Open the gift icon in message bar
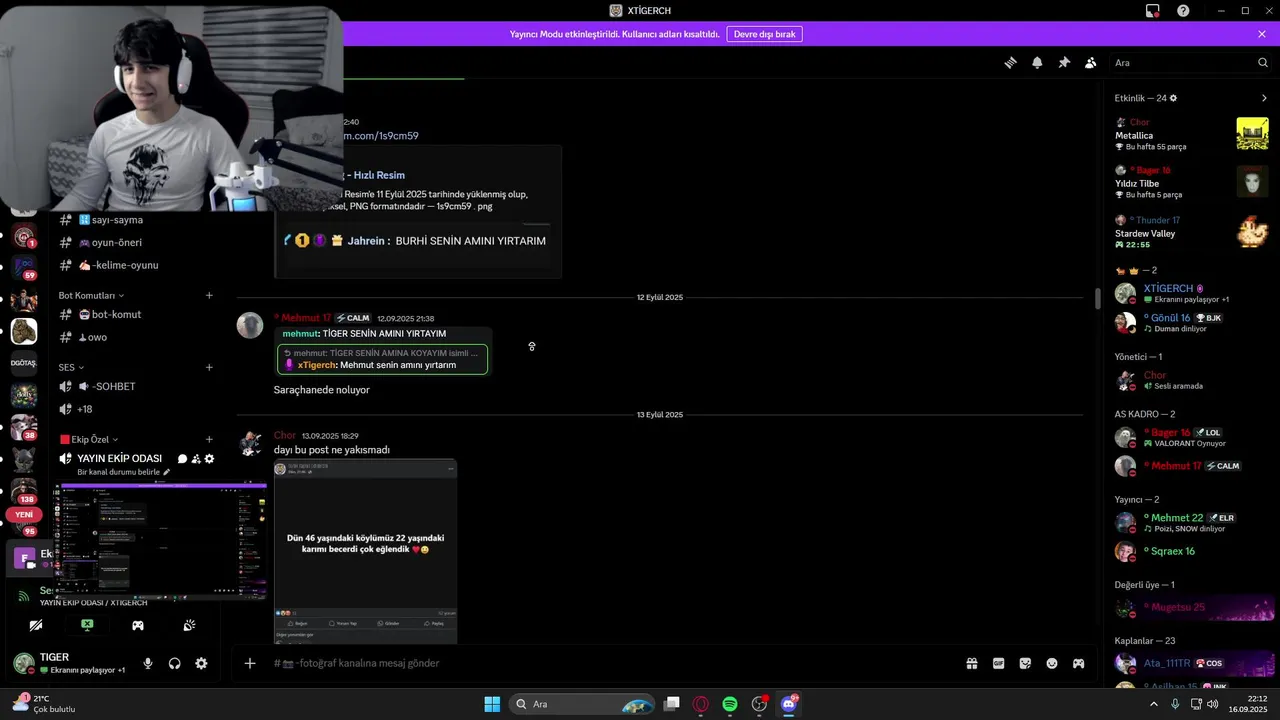 (x=971, y=663)
